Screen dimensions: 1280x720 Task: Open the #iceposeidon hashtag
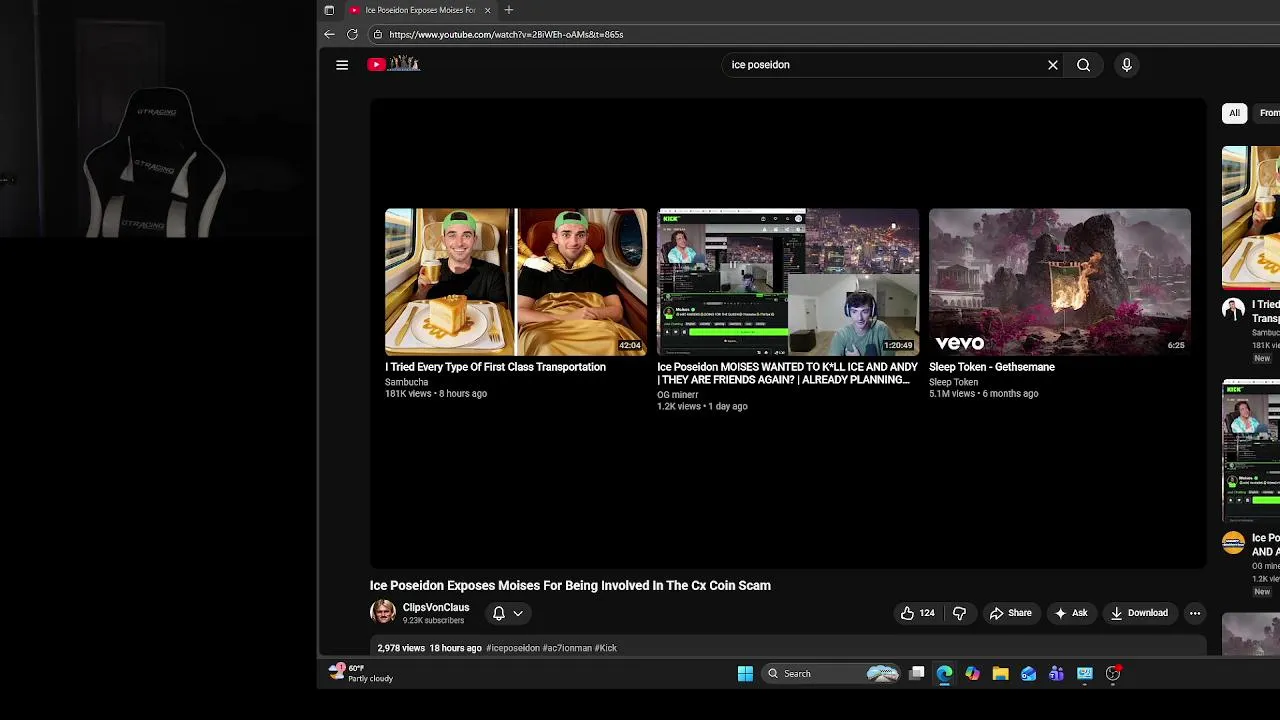[512, 648]
